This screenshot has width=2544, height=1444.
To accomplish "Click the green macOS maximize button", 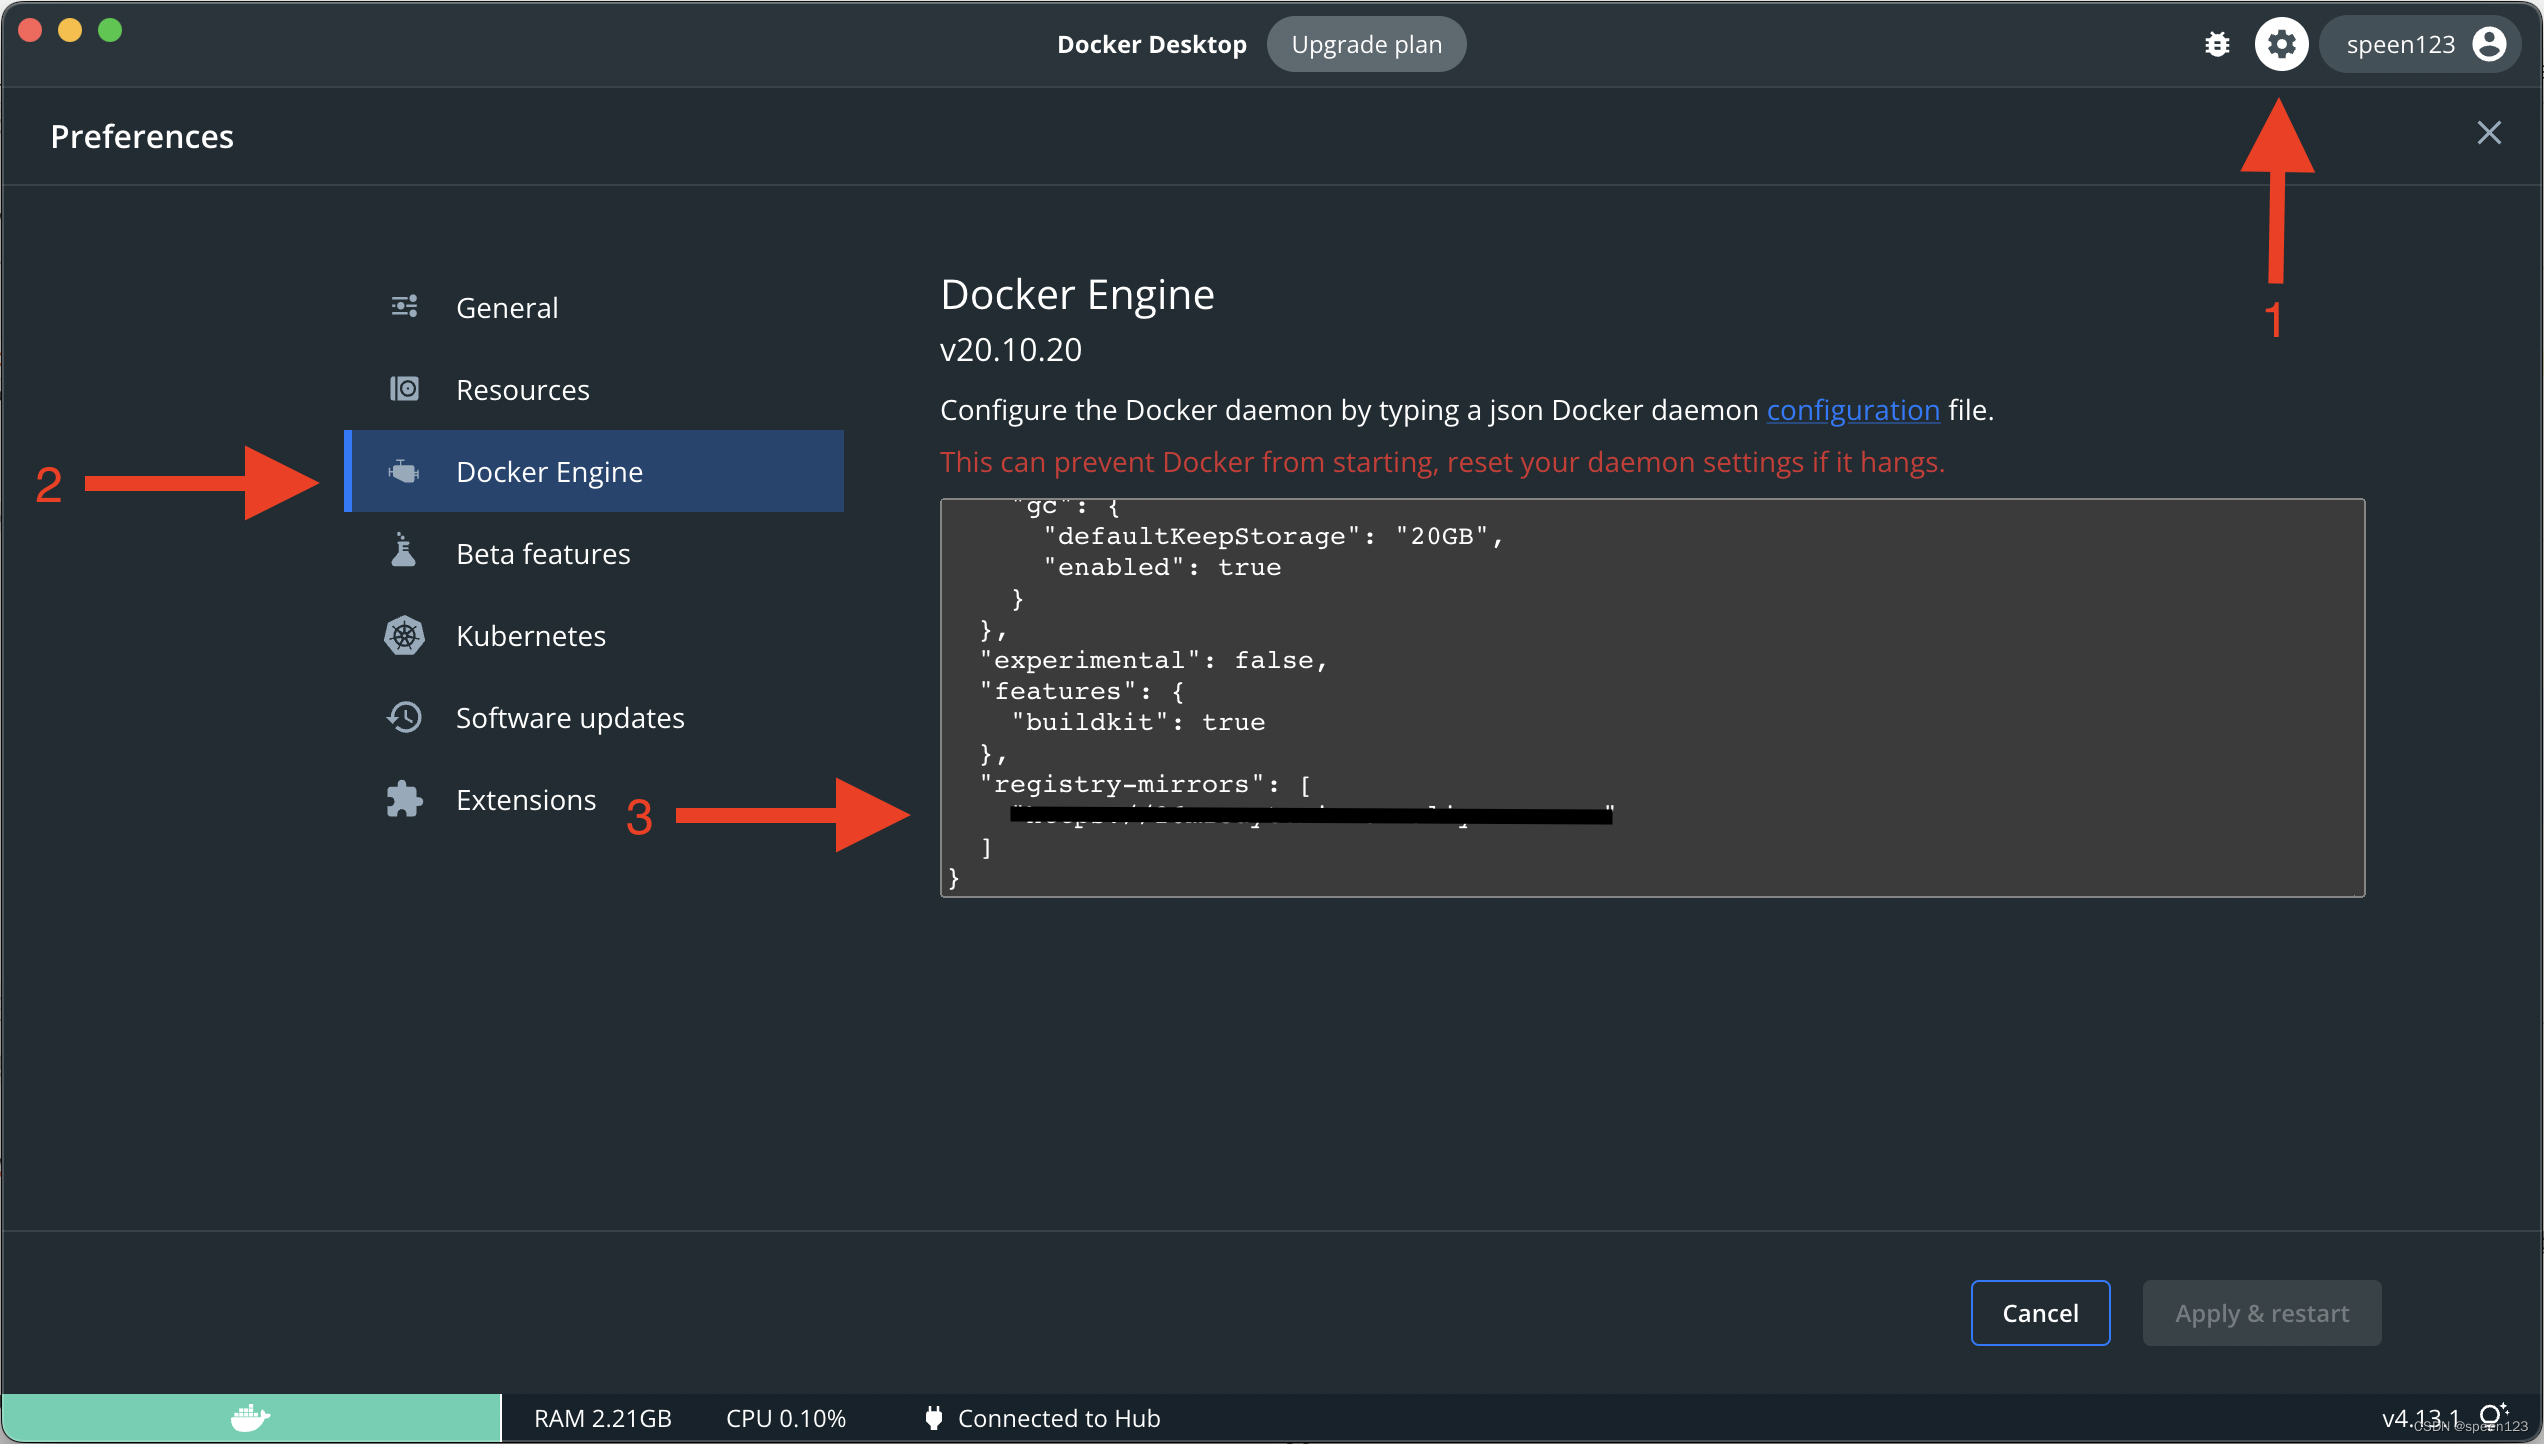I will (110, 30).
